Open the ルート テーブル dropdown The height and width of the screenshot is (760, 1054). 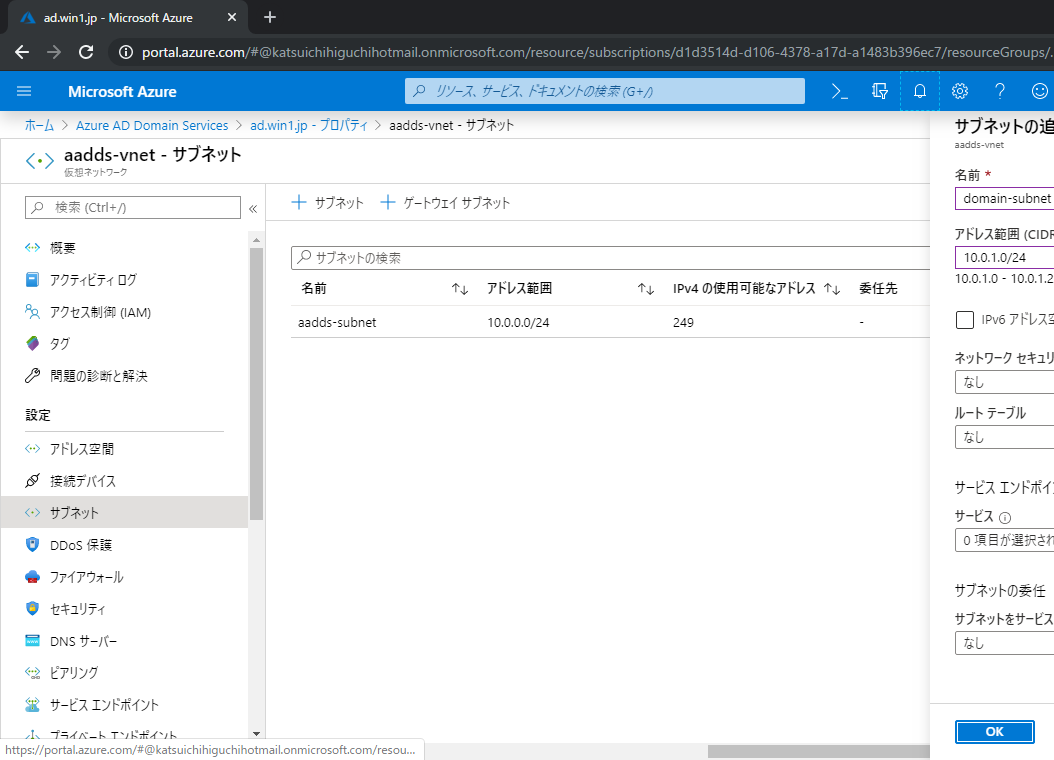click(1004, 437)
